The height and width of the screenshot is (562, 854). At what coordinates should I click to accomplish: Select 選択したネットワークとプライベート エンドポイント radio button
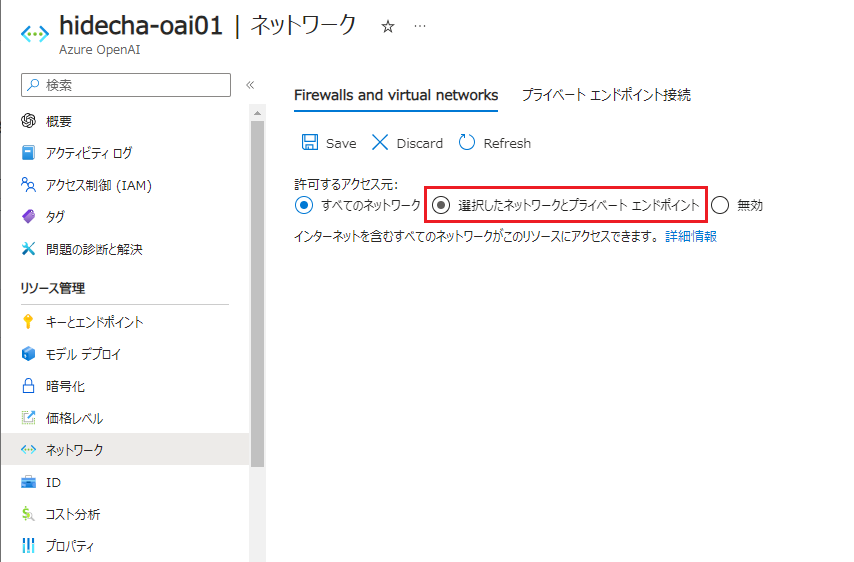click(x=441, y=205)
